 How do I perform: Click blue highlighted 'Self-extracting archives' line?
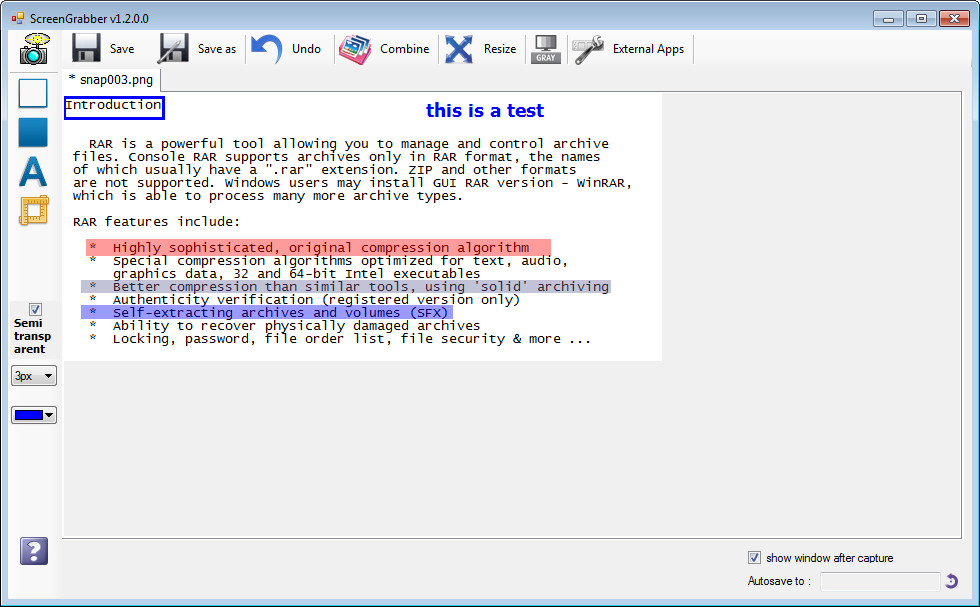267,312
